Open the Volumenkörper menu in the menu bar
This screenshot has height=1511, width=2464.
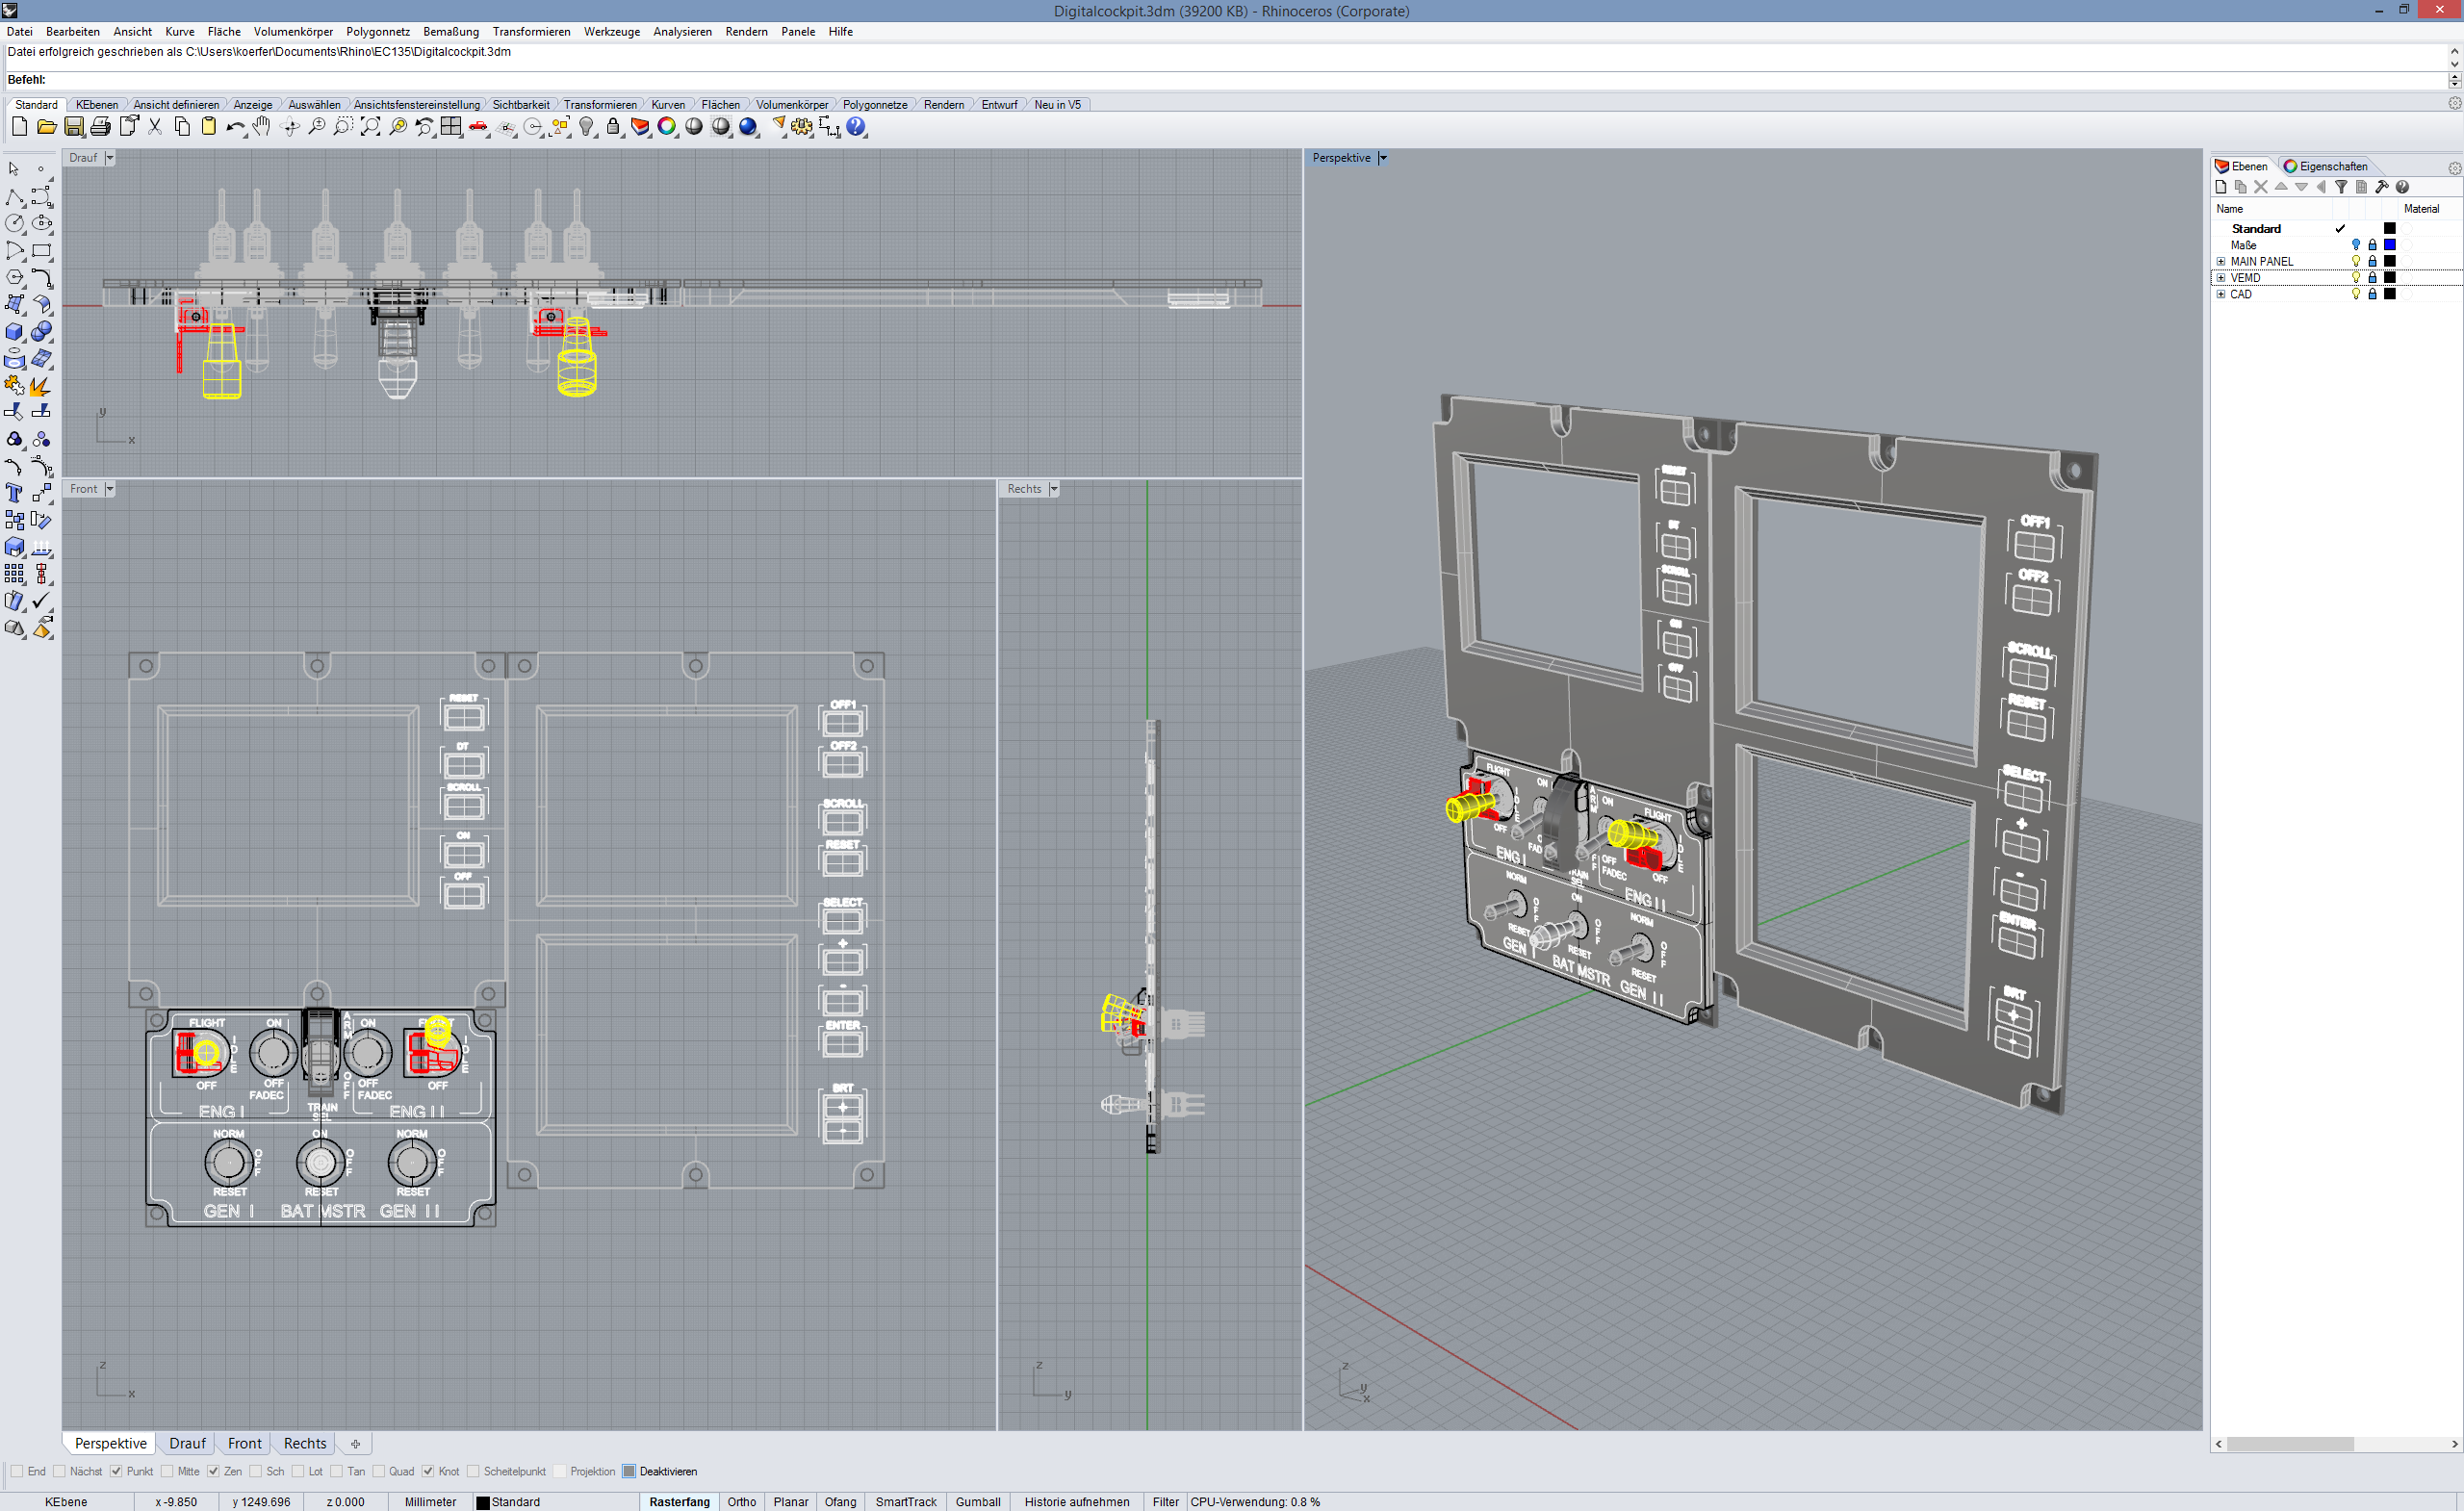[293, 32]
